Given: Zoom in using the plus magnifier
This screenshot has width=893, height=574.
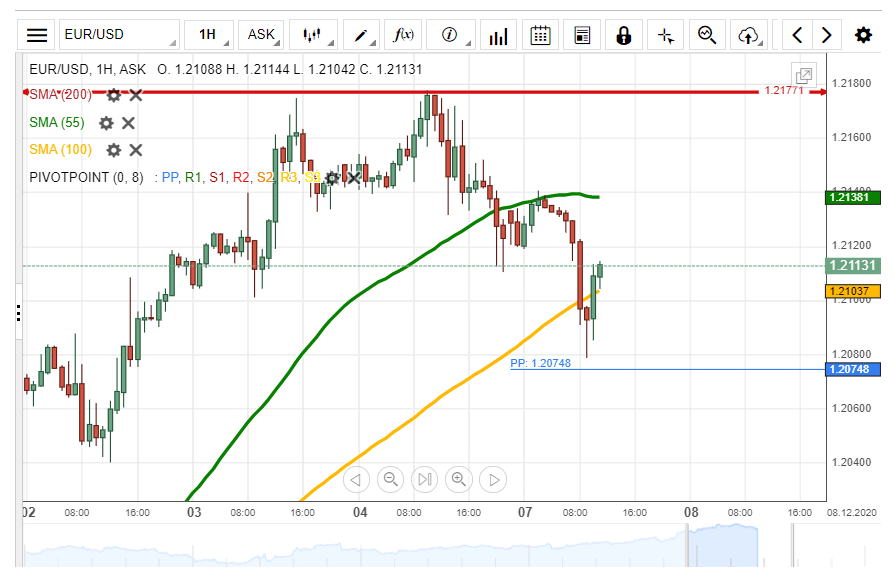Looking at the screenshot, I should click(459, 479).
